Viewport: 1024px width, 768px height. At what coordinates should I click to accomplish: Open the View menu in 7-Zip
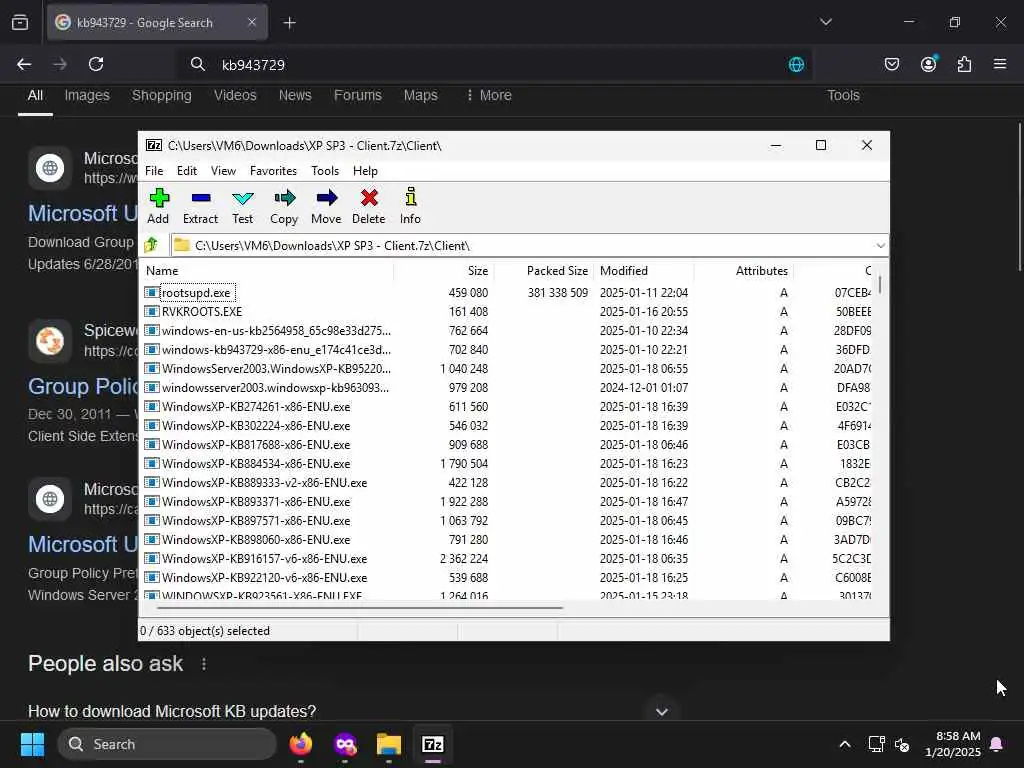[x=223, y=170]
